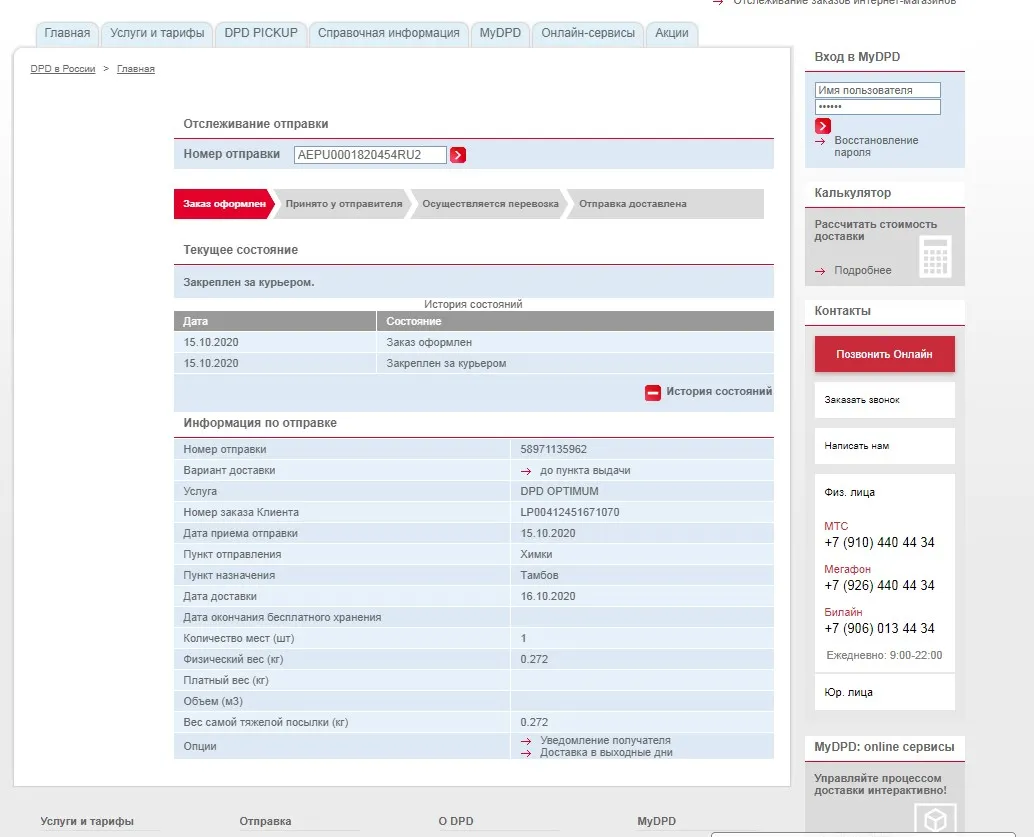Click origin value Химки
The width and height of the screenshot is (1034, 837).
coord(536,554)
